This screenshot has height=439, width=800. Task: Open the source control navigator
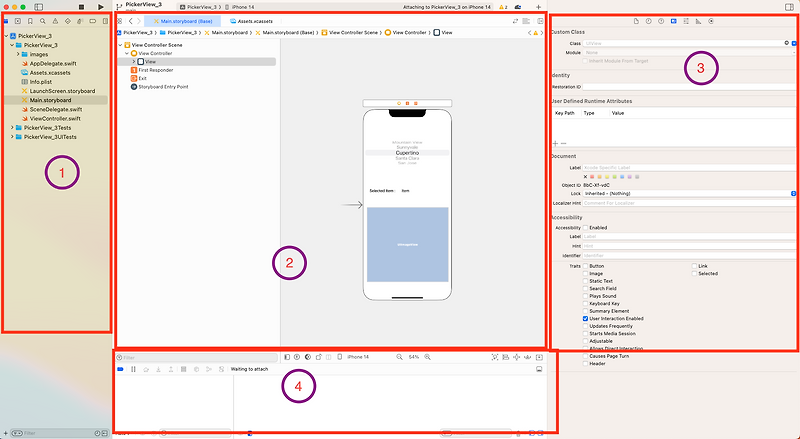tap(18, 21)
